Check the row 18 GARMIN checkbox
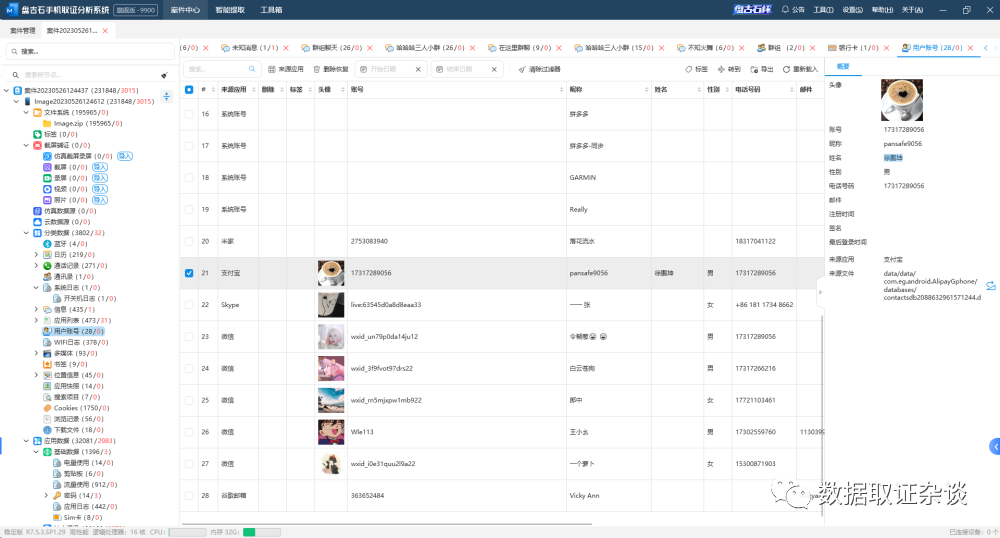 tap(189, 178)
